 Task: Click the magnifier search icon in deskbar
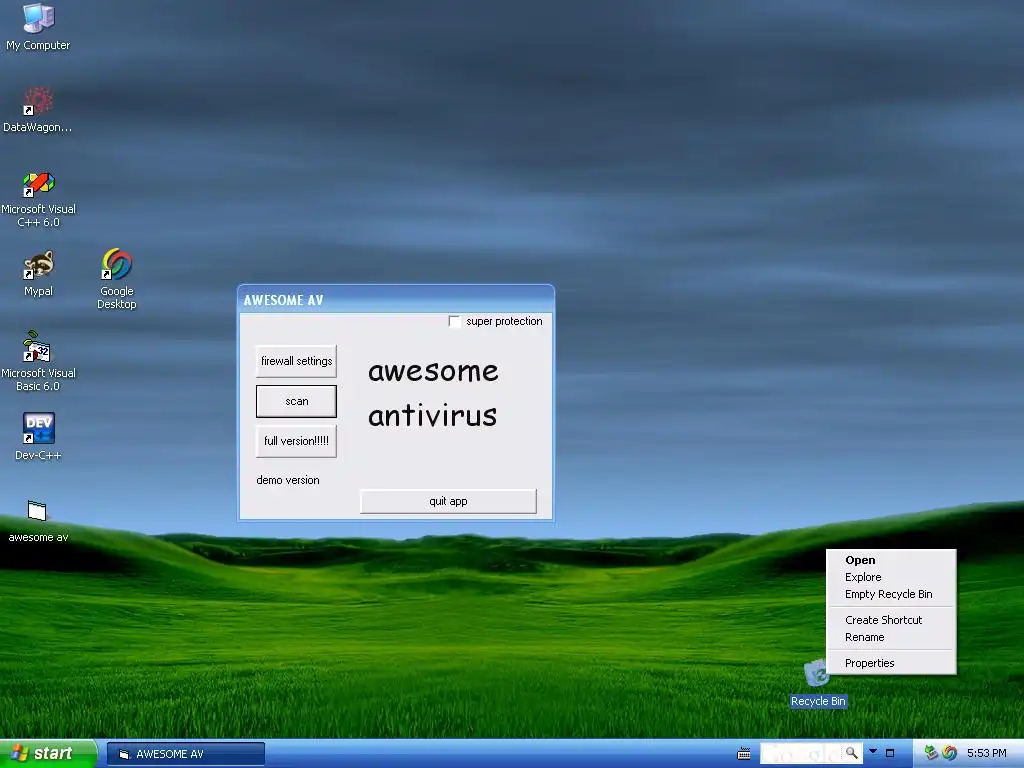coord(852,753)
